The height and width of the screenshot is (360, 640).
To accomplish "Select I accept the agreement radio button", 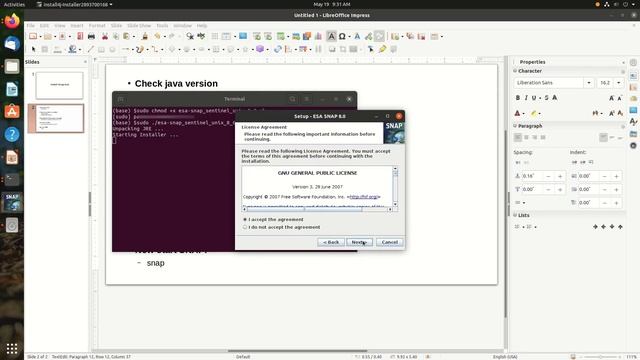I will point(245,220).
